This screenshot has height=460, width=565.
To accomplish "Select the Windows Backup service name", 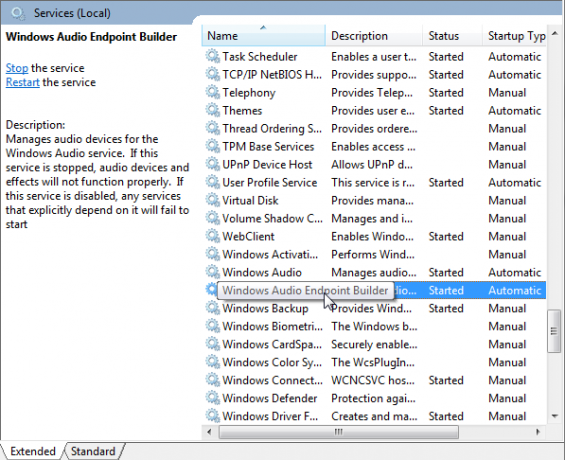I will click(265, 309).
